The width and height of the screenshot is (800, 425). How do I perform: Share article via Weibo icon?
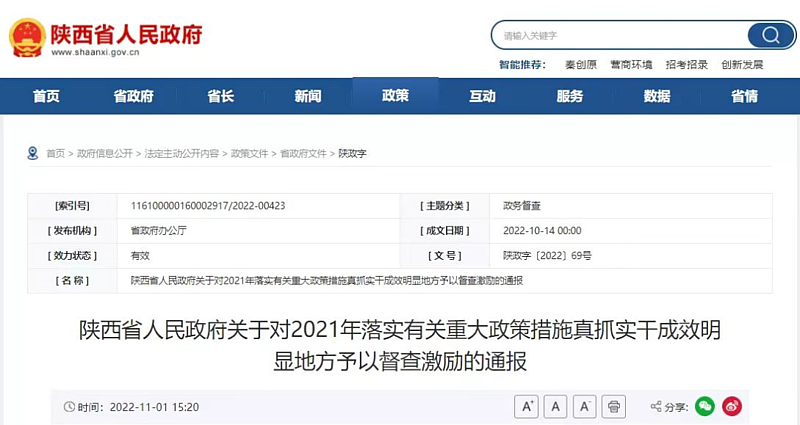(x=733, y=406)
